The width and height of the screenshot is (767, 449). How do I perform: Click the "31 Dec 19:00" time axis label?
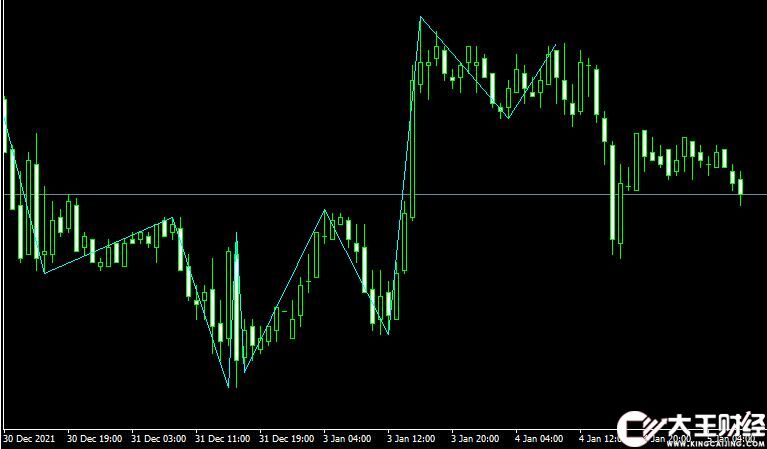[287, 438]
